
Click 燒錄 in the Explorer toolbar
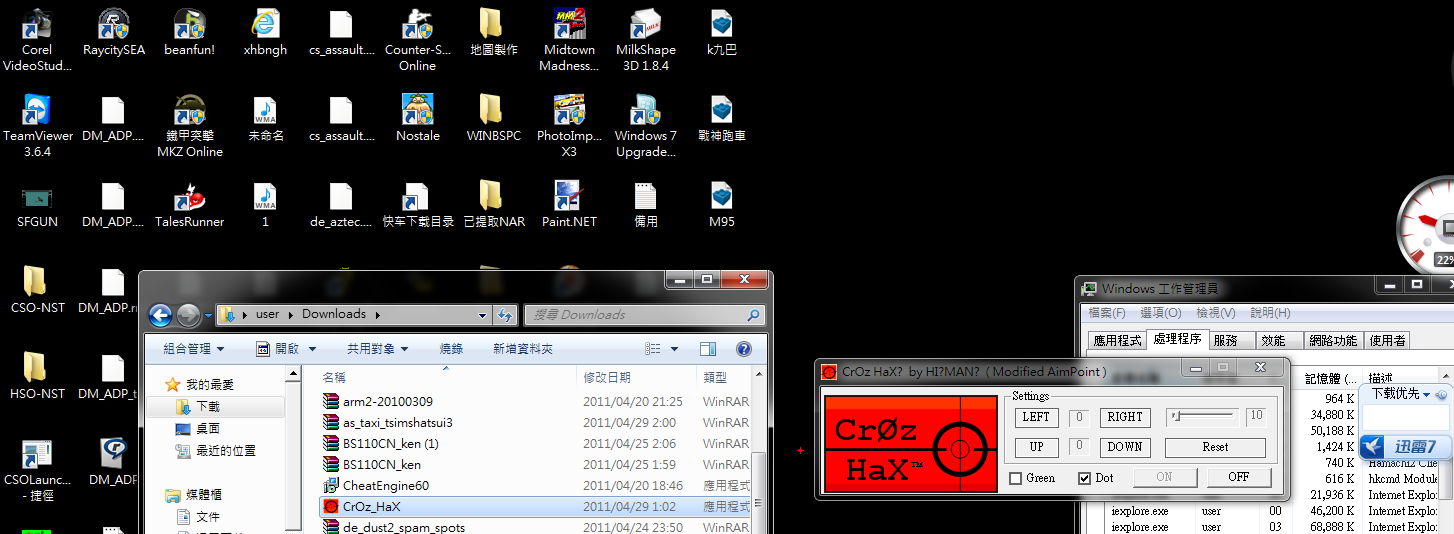(451, 349)
